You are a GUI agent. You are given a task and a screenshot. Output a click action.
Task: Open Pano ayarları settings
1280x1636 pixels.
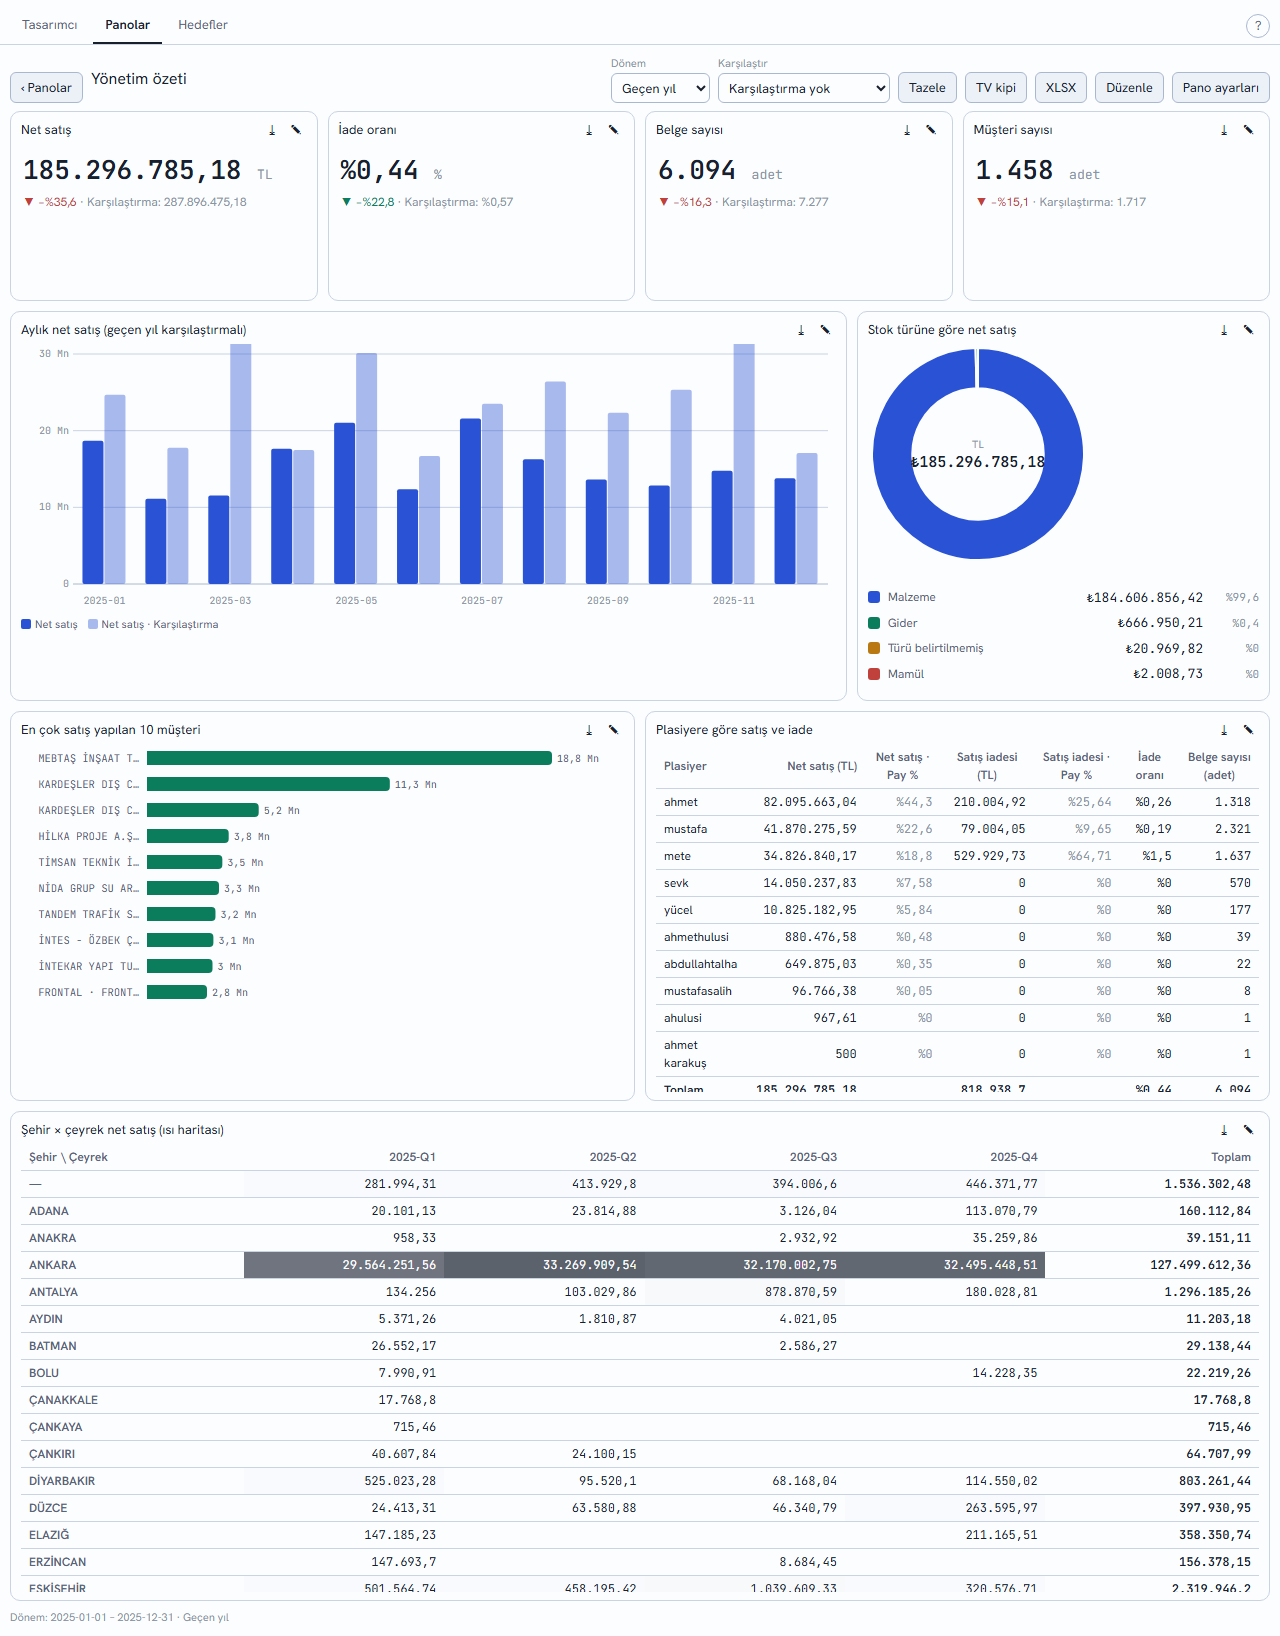(x=1220, y=88)
